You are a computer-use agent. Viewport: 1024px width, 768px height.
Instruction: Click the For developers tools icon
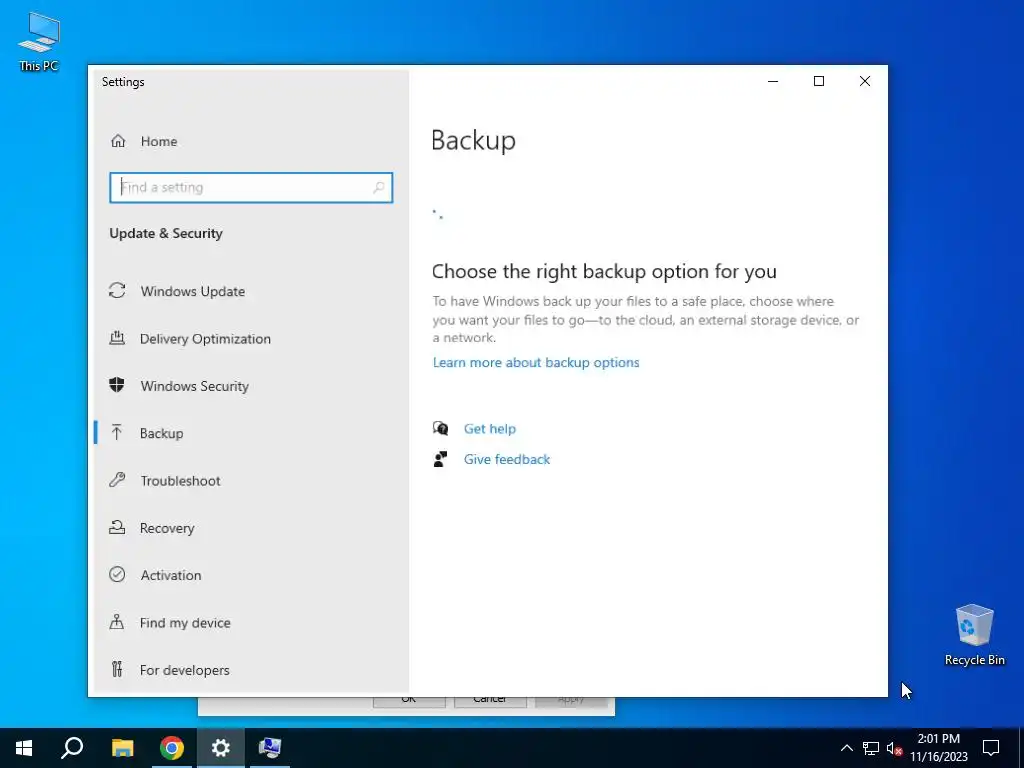click(117, 669)
